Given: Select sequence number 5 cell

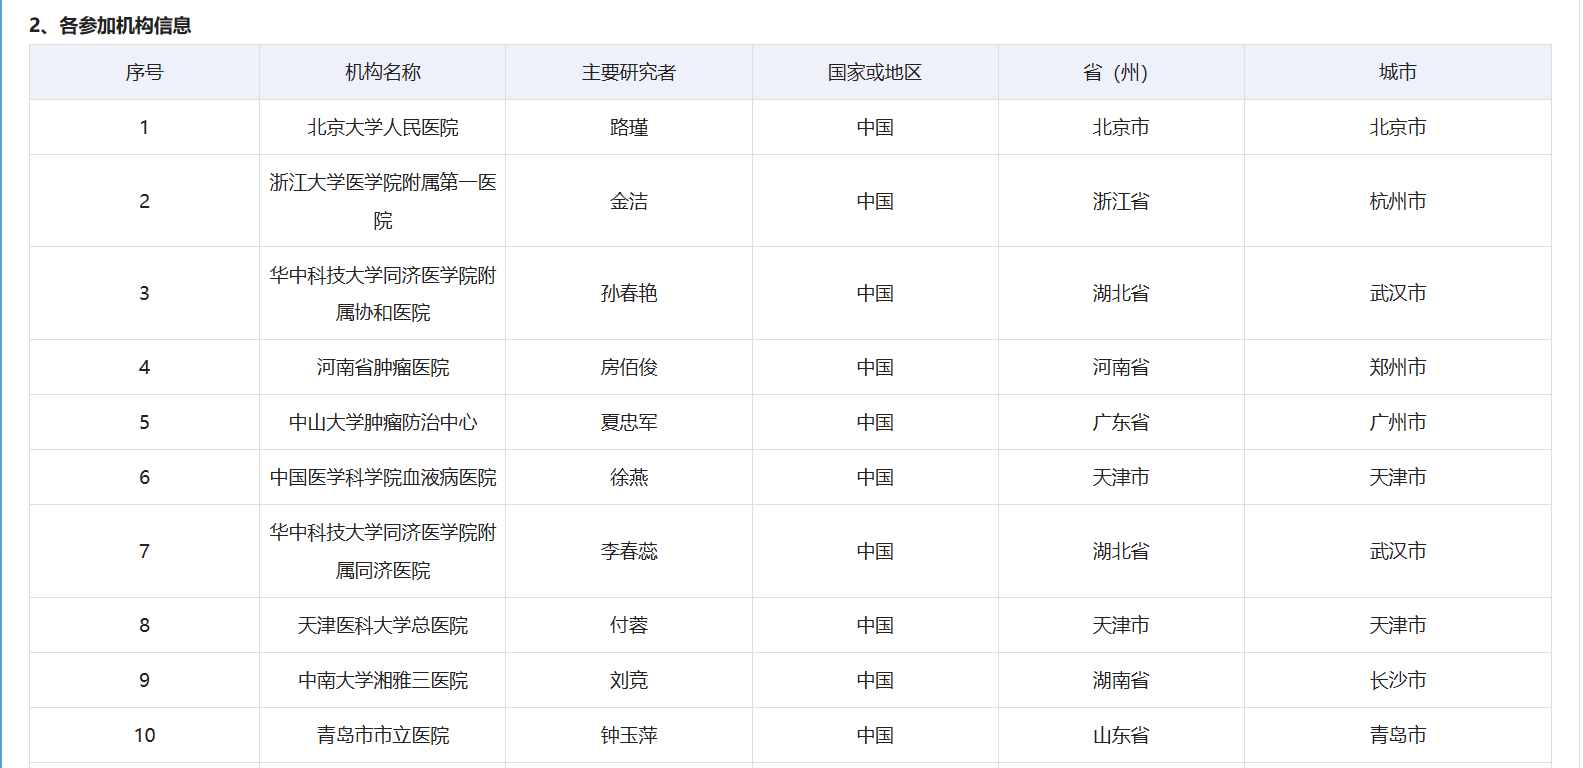Looking at the screenshot, I should click(144, 422).
